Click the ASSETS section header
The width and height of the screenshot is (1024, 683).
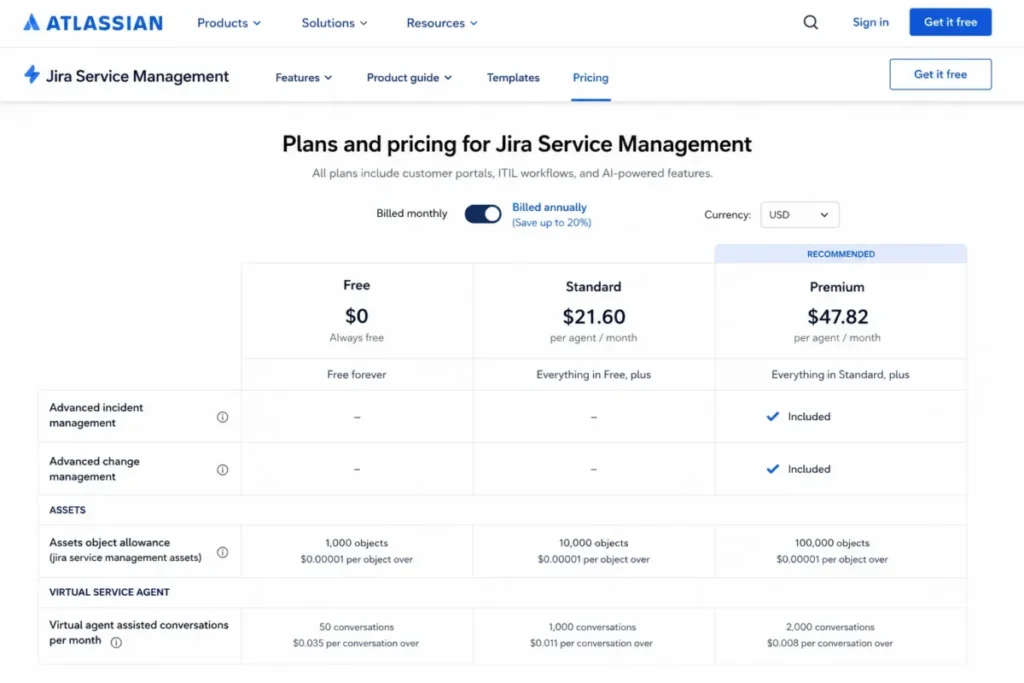[67, 510]
